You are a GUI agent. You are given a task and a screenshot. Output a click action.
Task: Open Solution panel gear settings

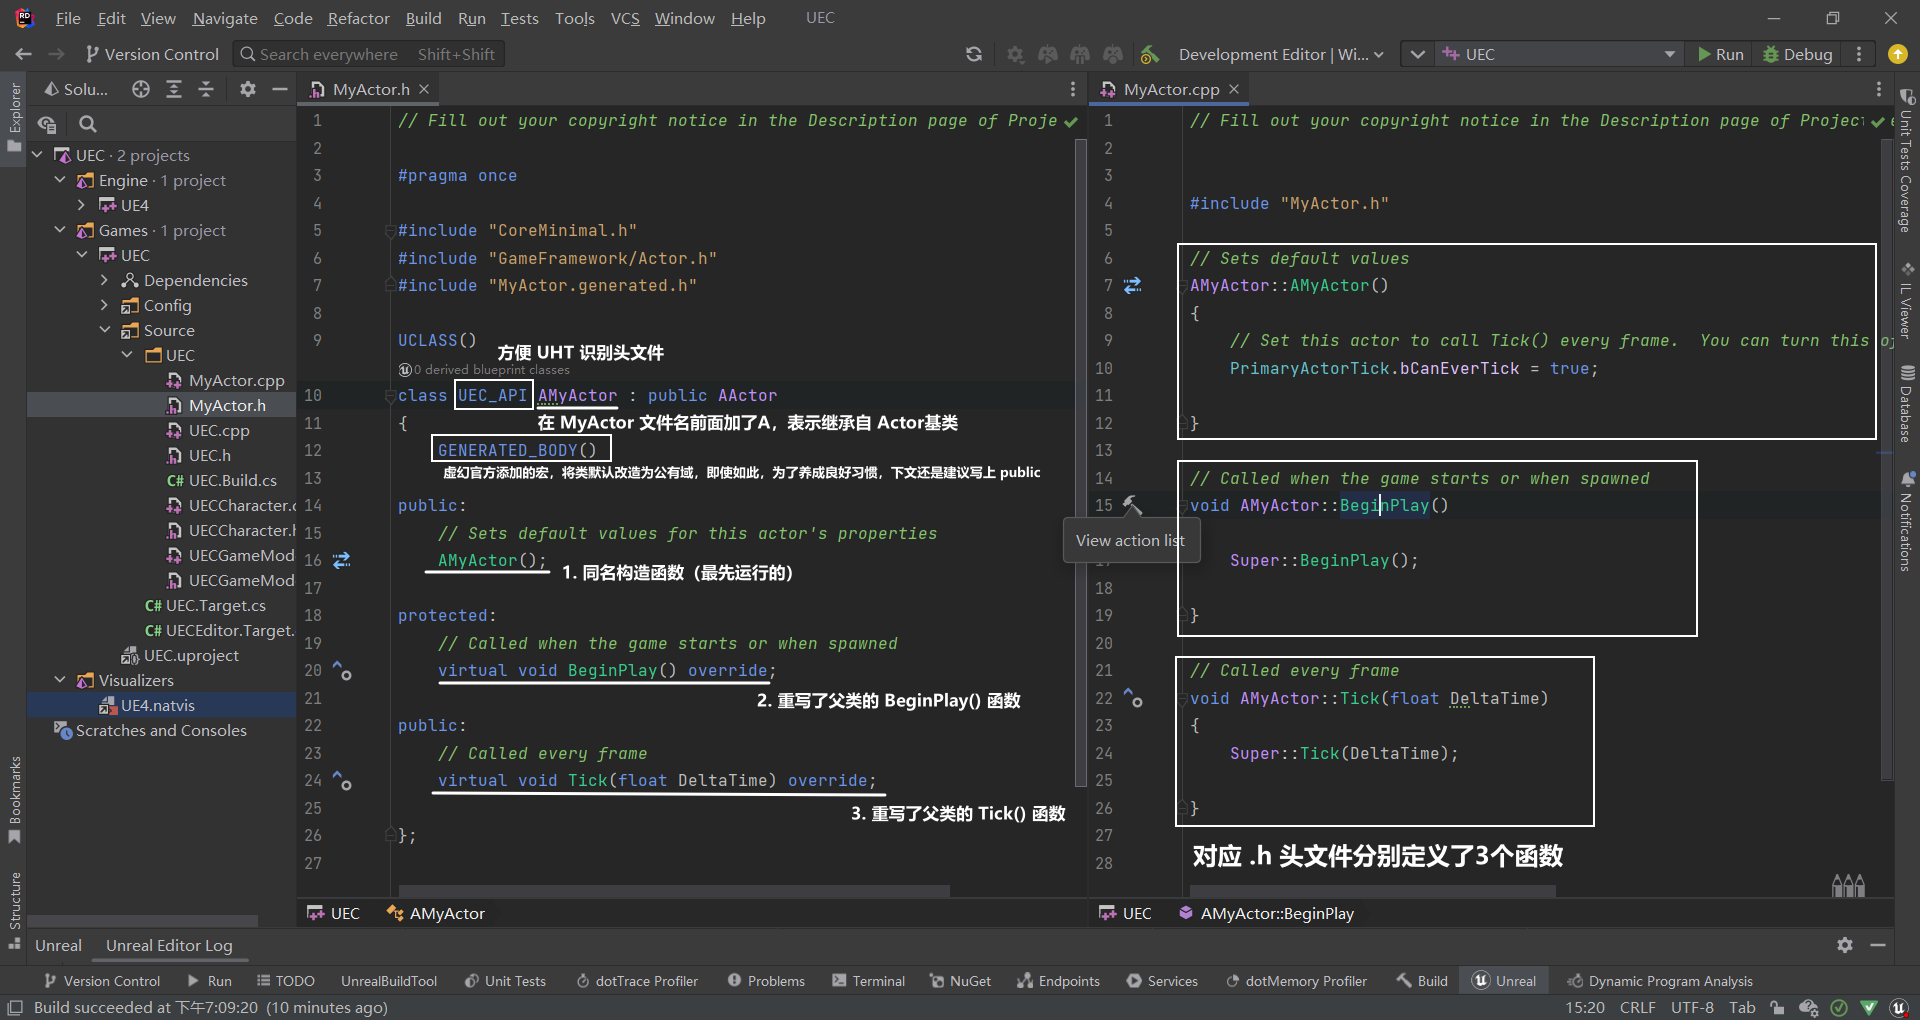click(x=248, y=89)
